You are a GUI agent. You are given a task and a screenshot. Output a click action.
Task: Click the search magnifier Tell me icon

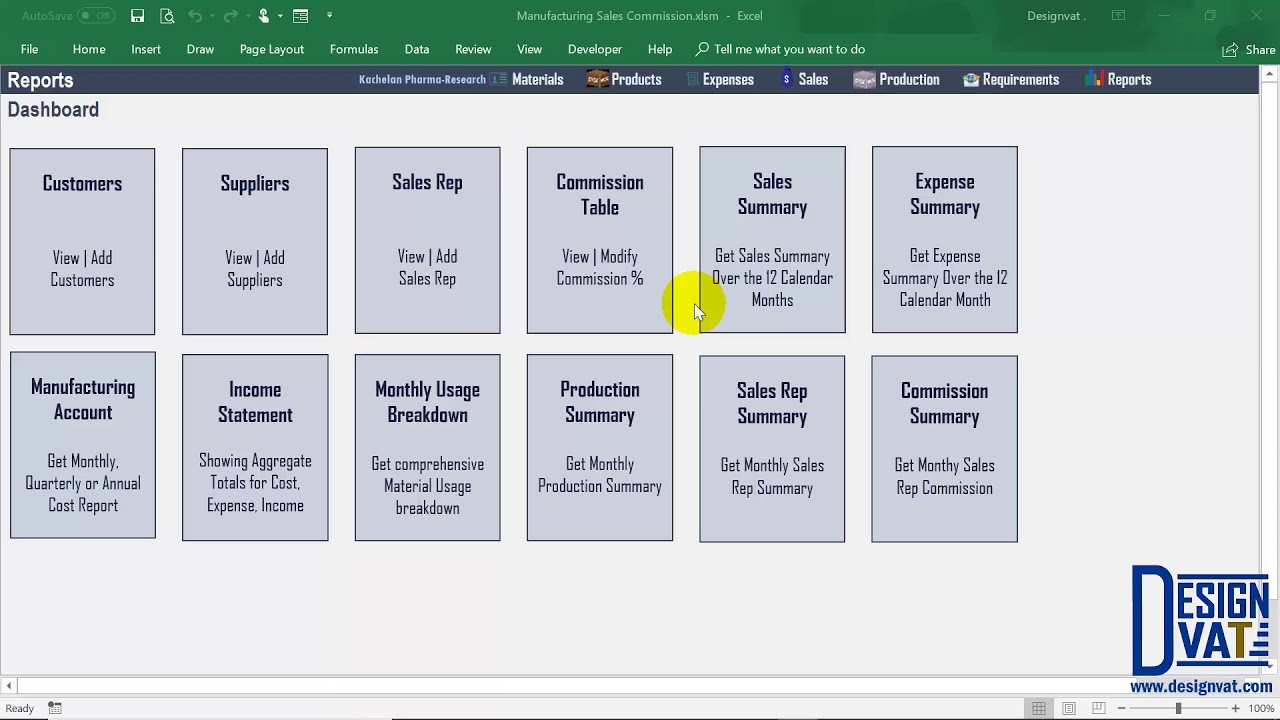(702, 49)
